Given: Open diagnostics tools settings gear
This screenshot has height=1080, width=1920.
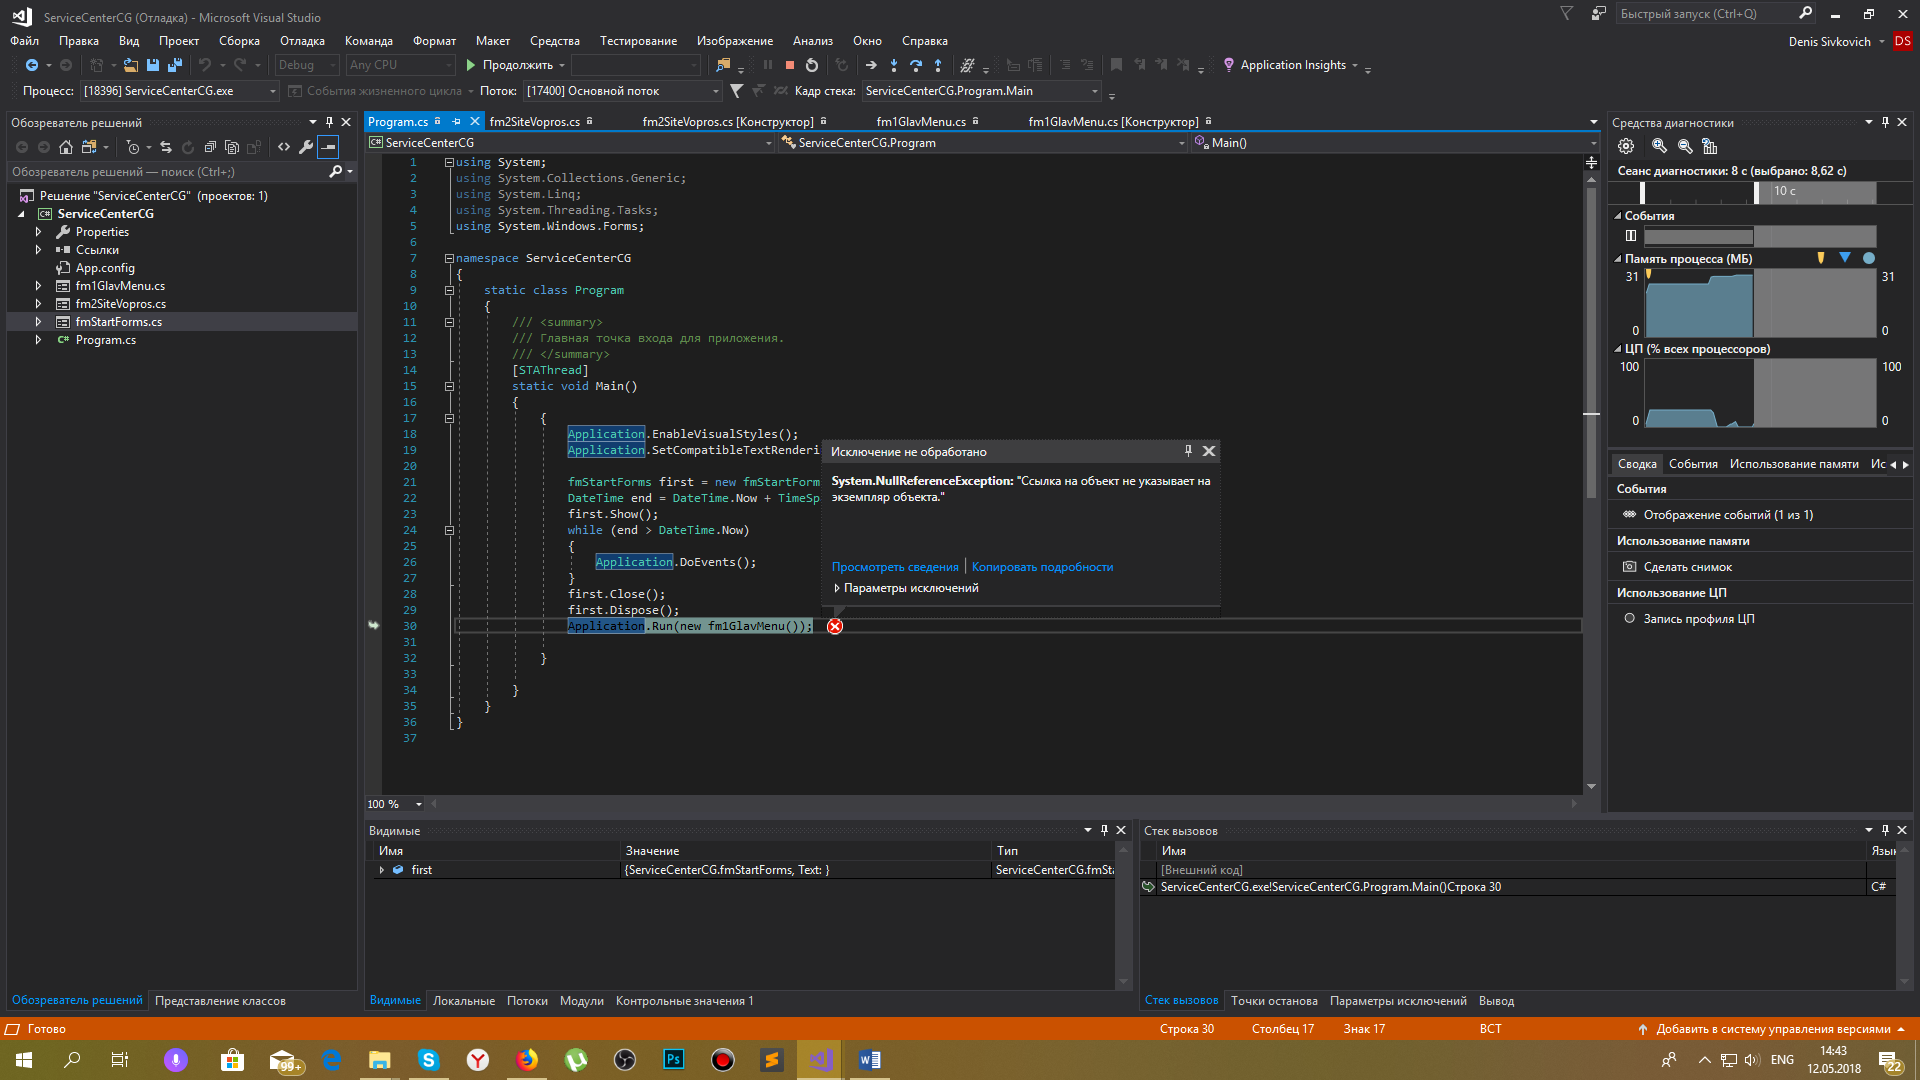Looking at the screenshot, I should pyautogui.click(x=1626, y=146).
